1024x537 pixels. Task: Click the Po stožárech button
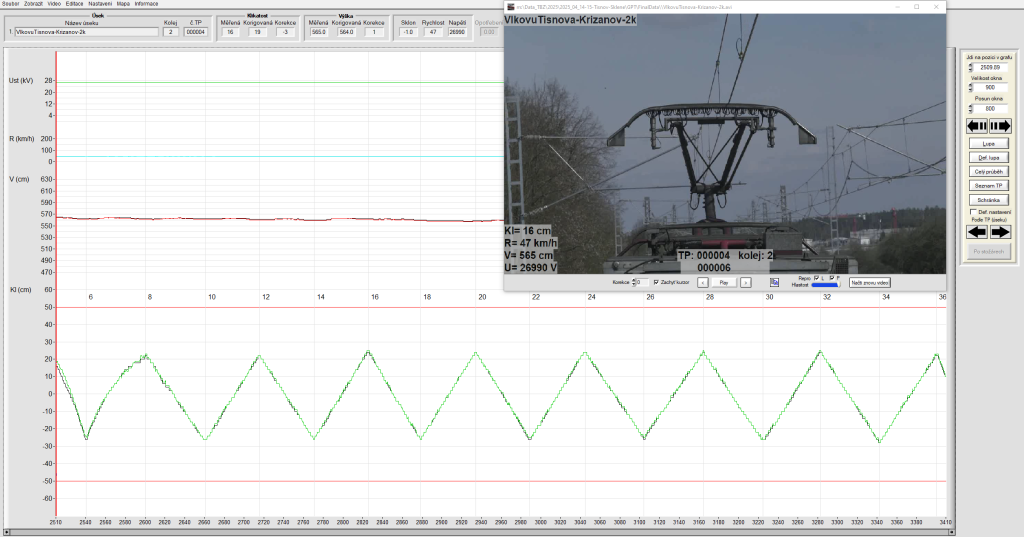989,252
